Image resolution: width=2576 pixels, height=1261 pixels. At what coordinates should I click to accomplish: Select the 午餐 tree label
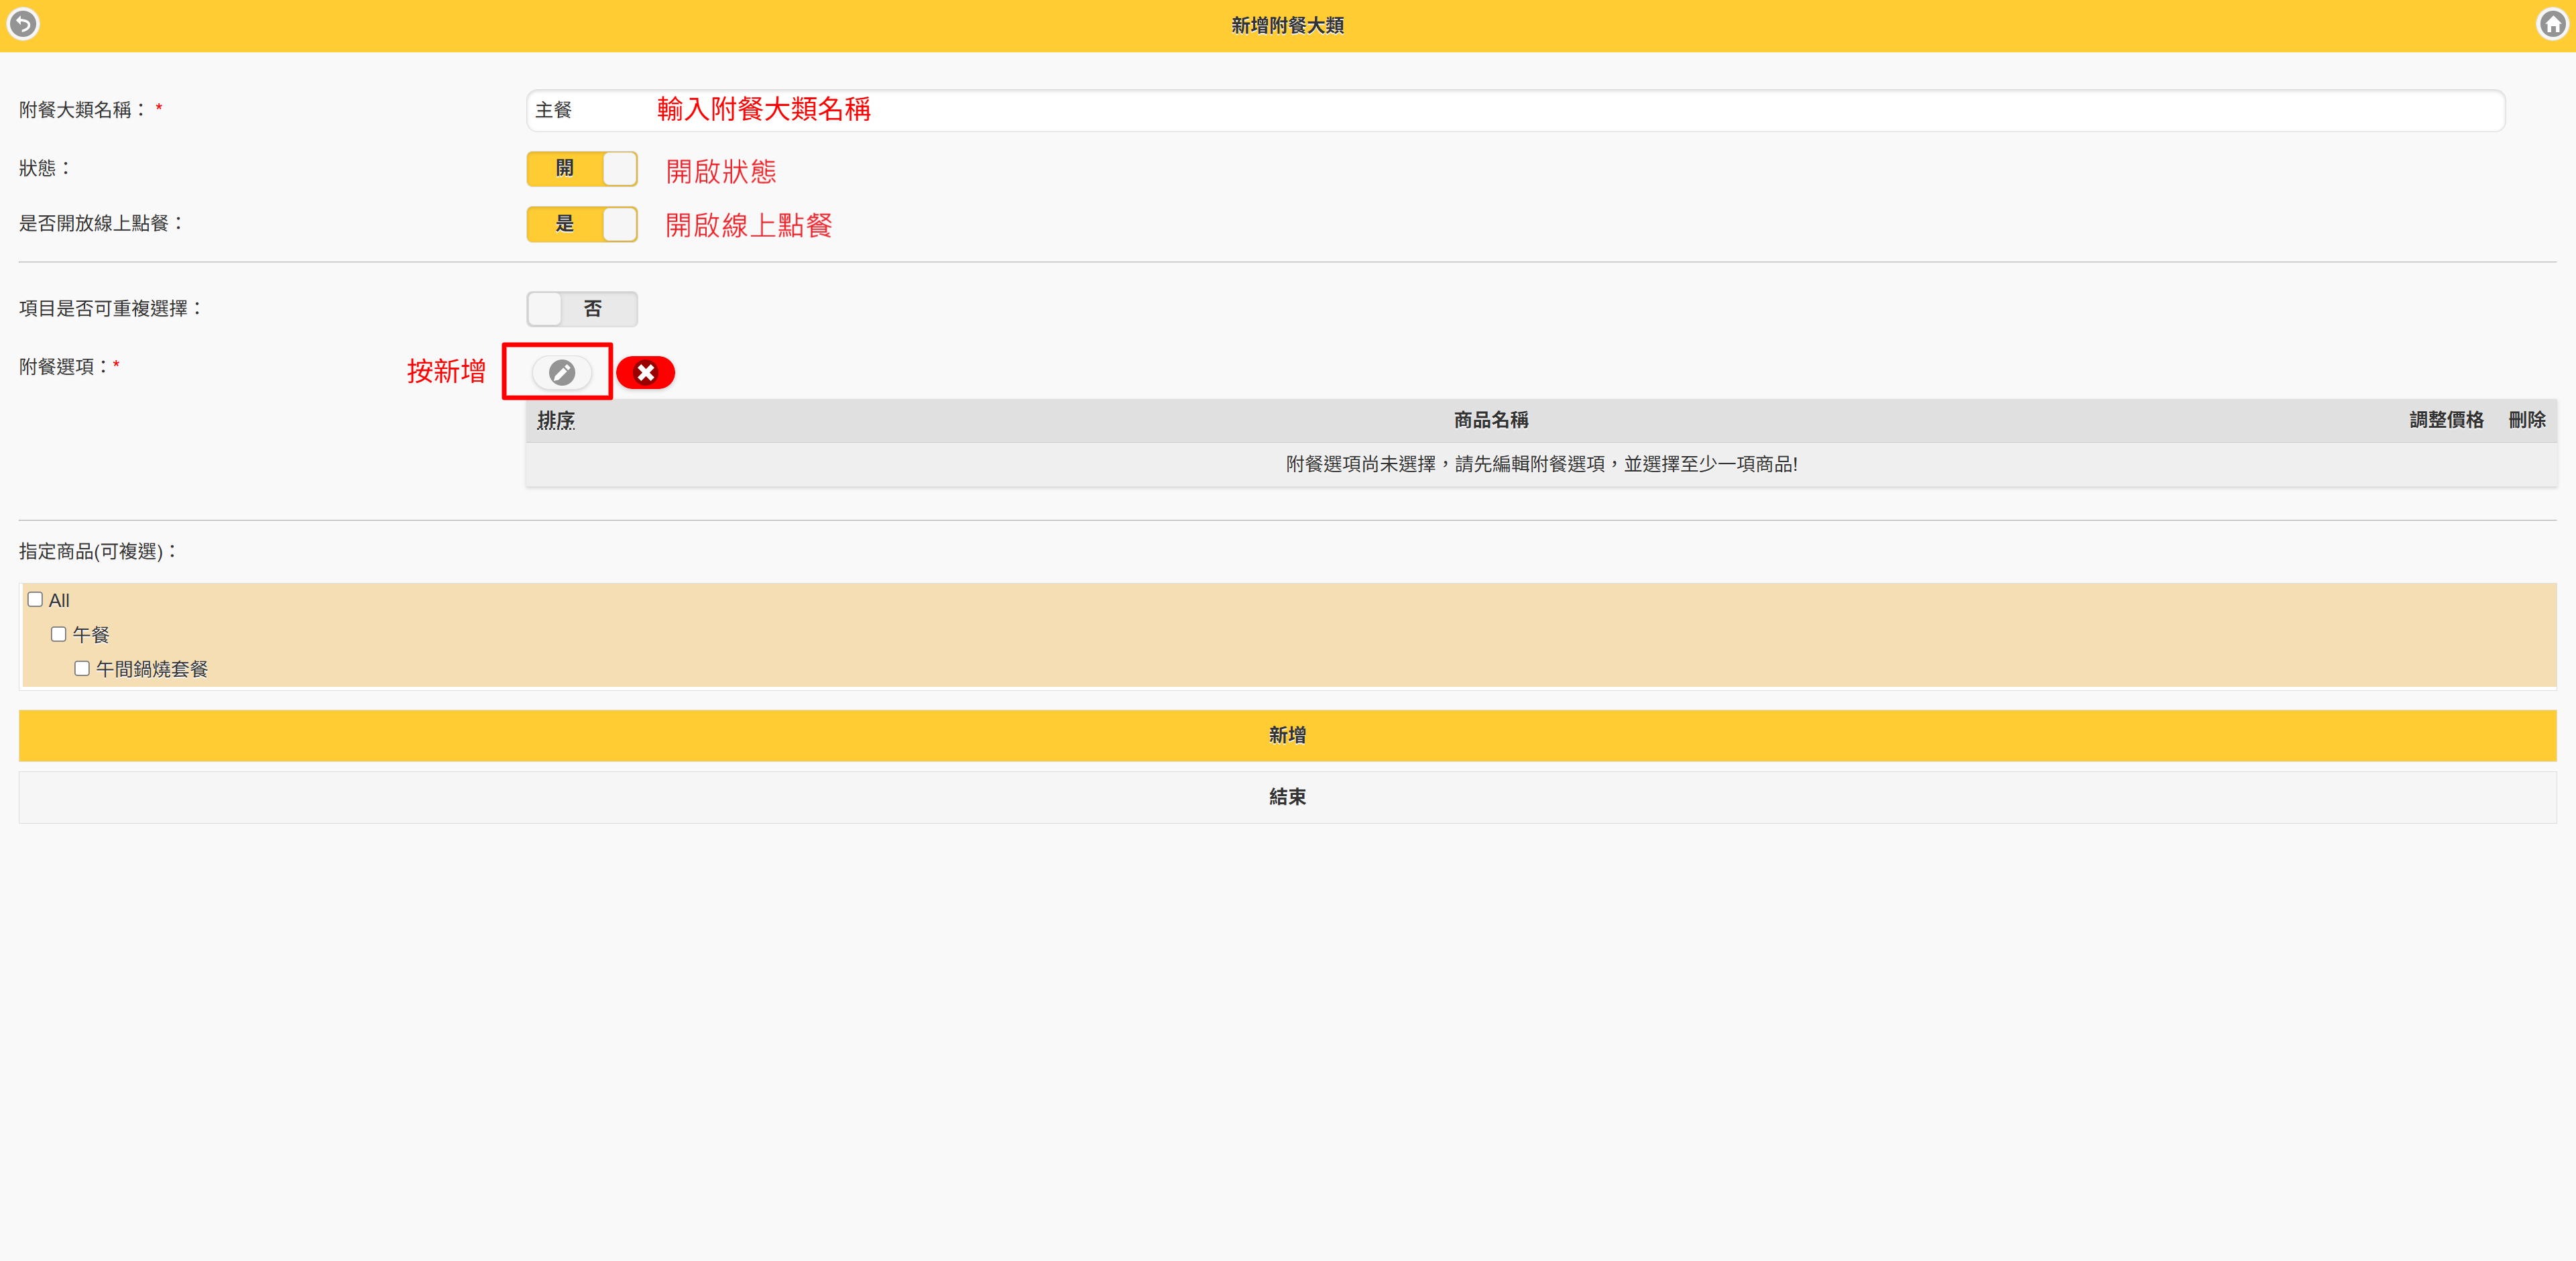pos(91,635)
